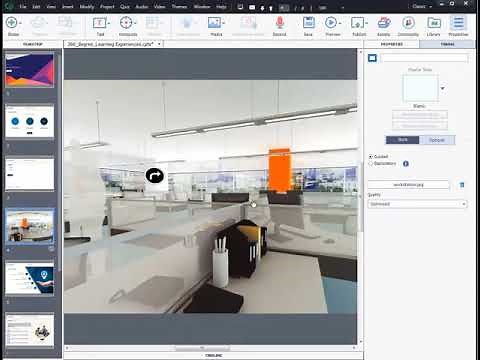This screenshot has width=480, height=360.
Task: Open the Master Slide dropdown arrow
Action: point(443,88)
